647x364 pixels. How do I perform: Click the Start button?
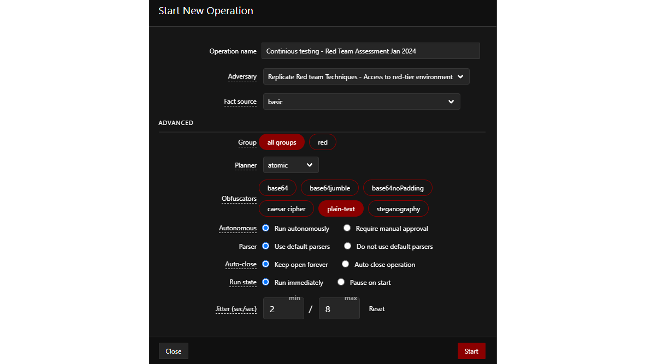pos(471,351)
